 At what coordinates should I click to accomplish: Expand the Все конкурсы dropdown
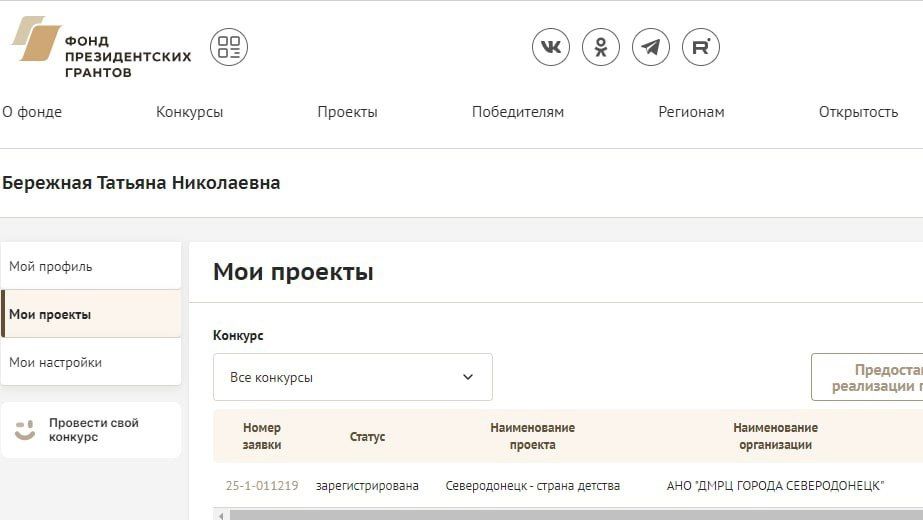point(353,377)
